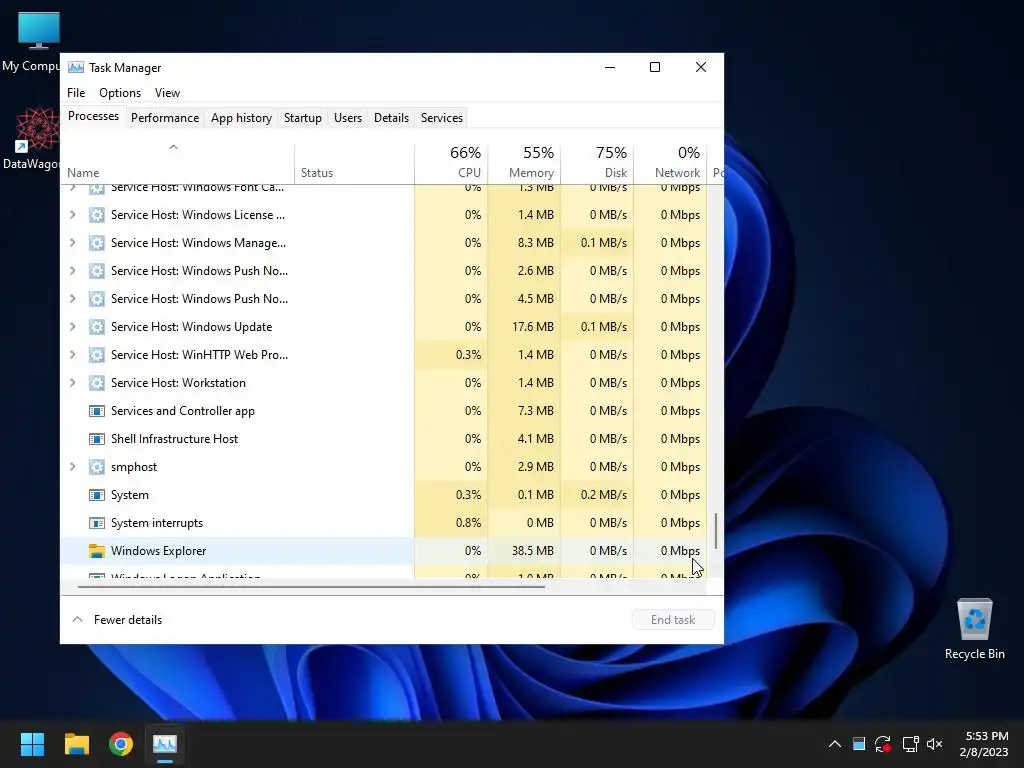Sort processes by Disk column
Viewport: 1024px width, 768px height.
click(597, 162)
